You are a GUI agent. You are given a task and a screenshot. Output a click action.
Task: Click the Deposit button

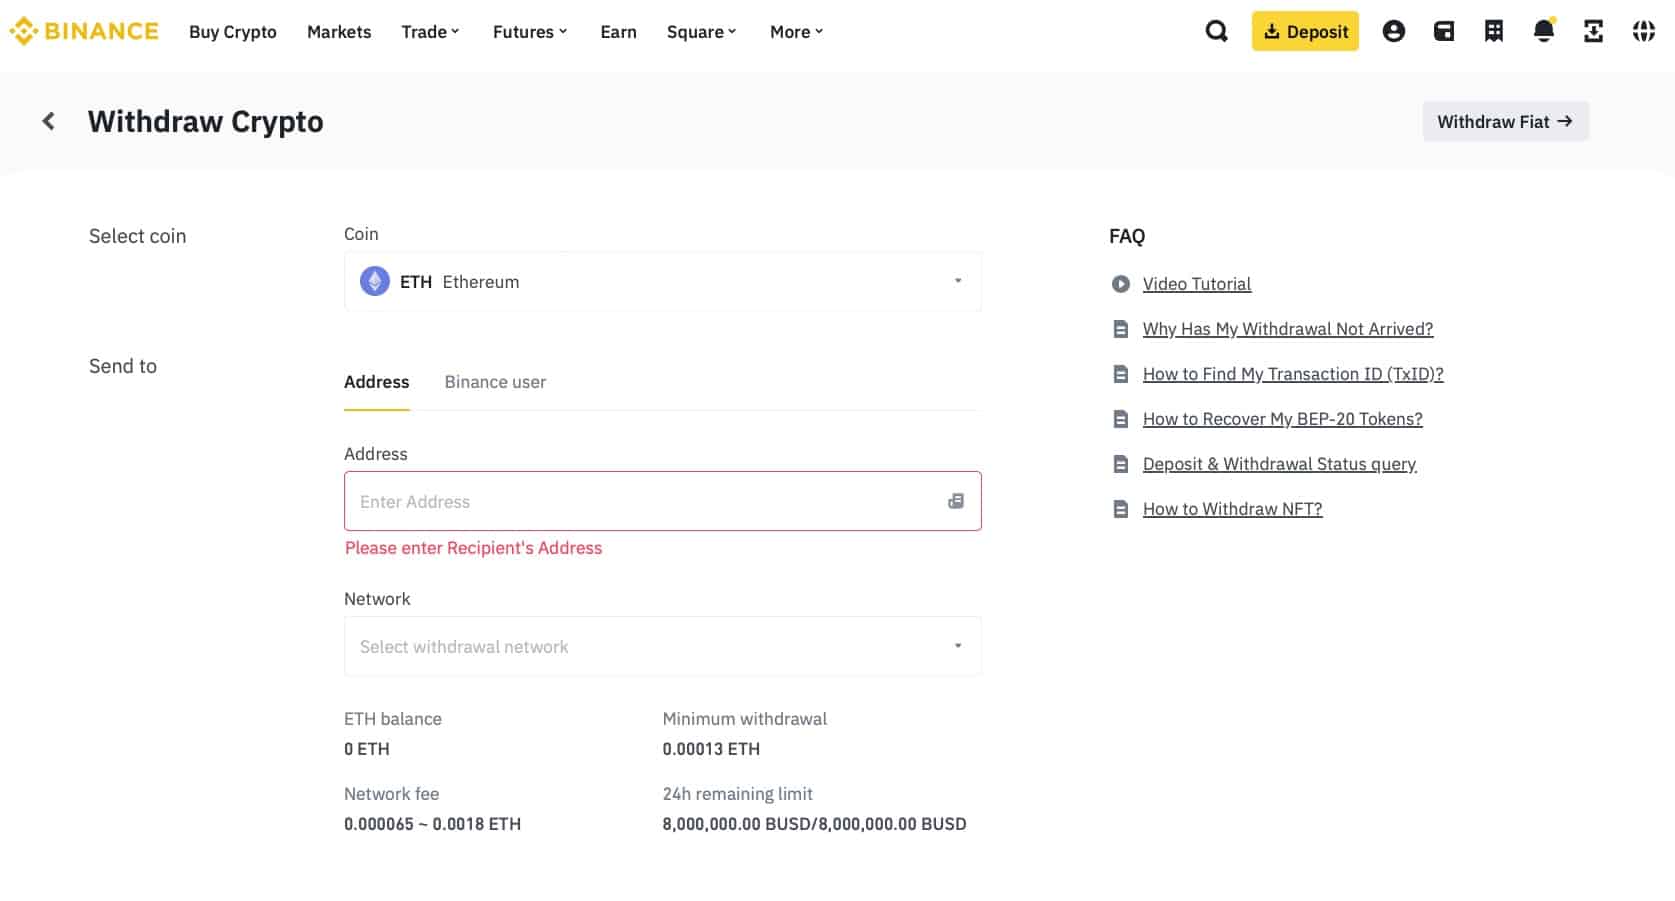click(x=1305, y=31)
